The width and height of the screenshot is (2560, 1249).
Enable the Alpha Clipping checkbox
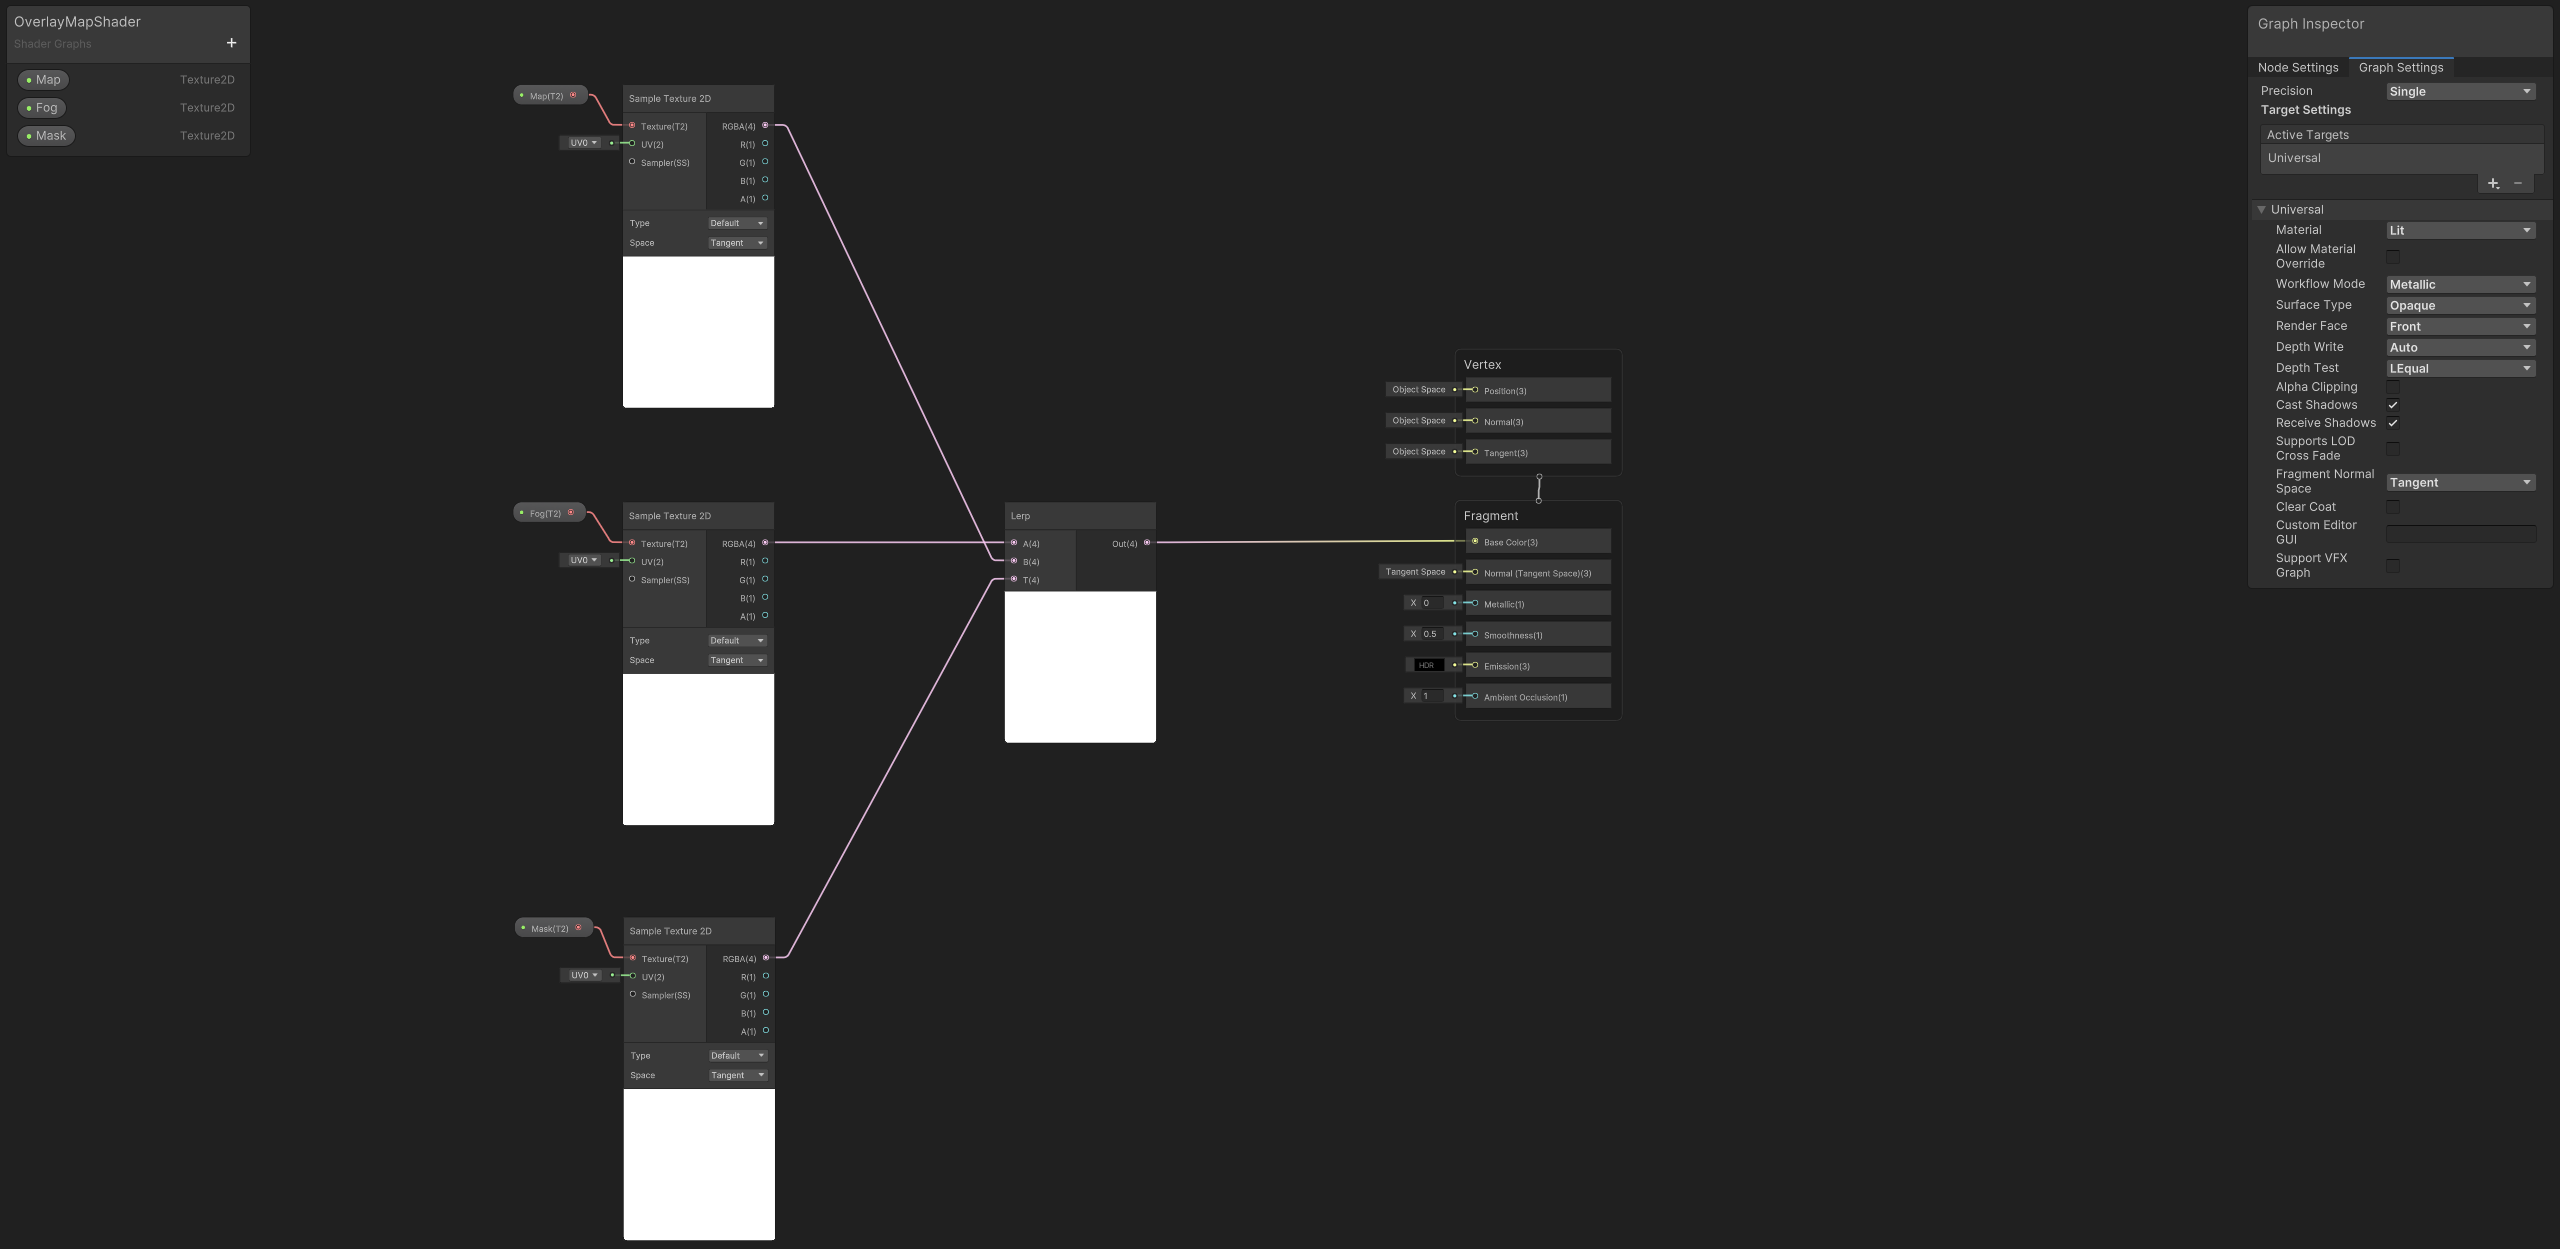click(x=2393, y=387)
